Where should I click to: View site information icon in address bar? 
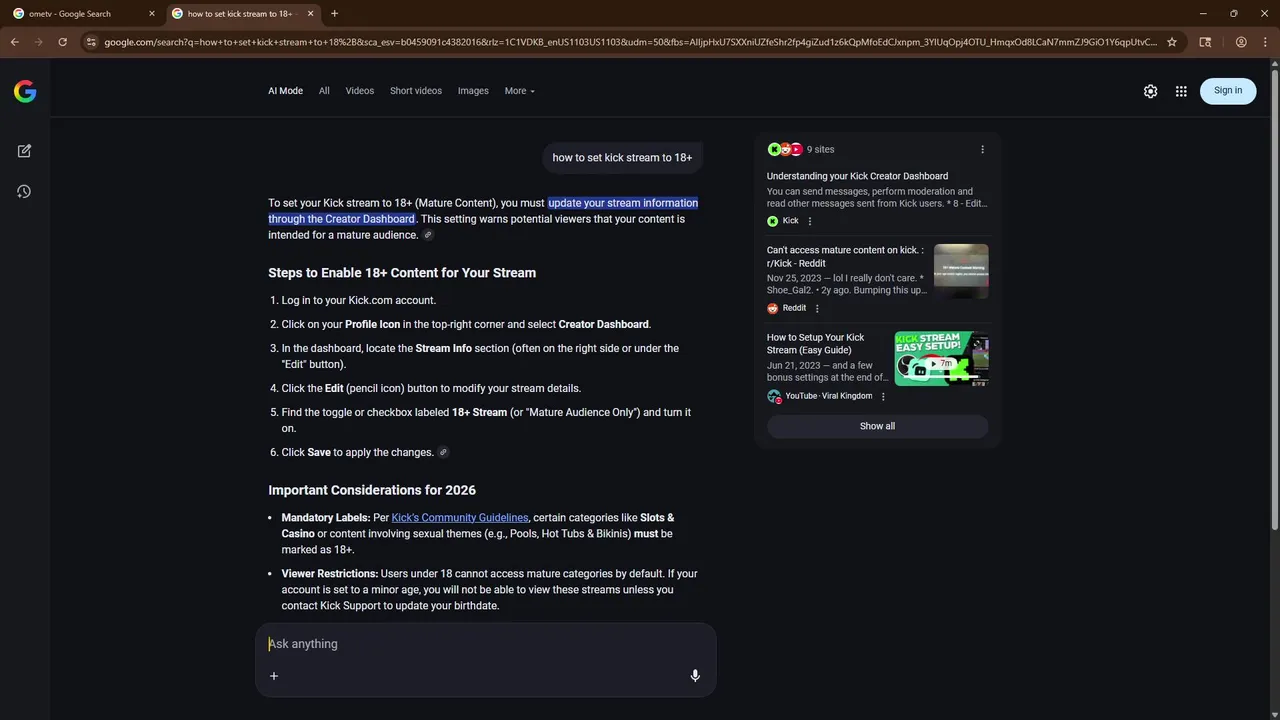(91, 42)
